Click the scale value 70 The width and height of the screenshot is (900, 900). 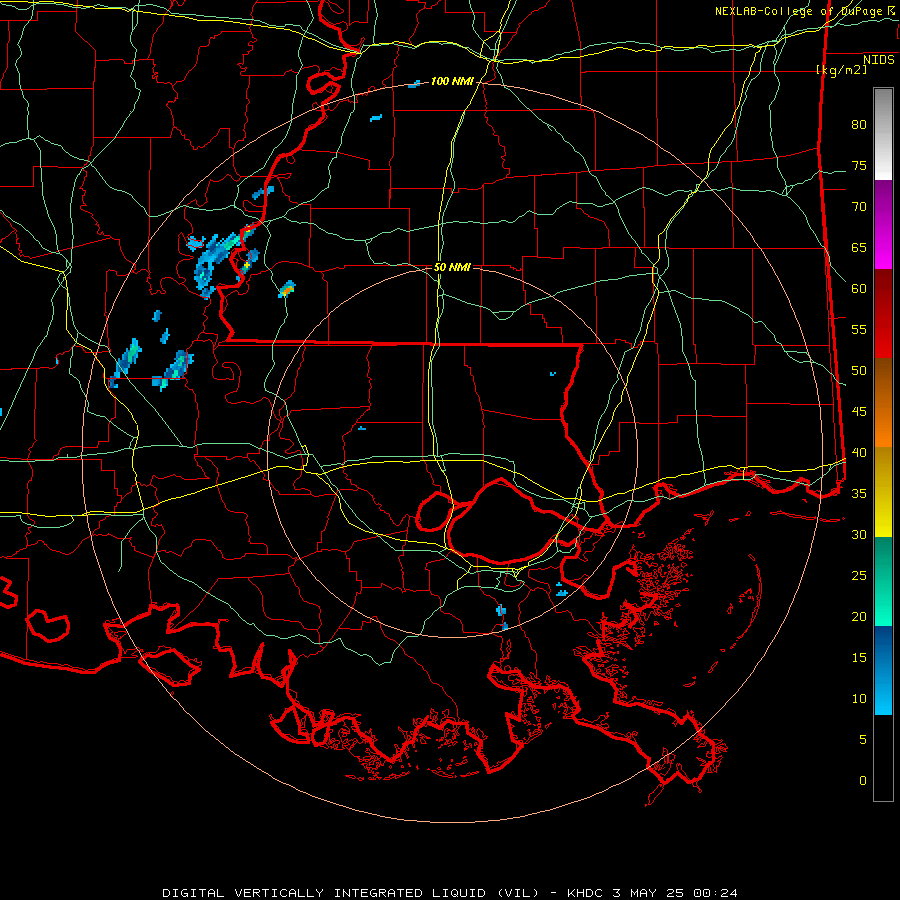859,207
